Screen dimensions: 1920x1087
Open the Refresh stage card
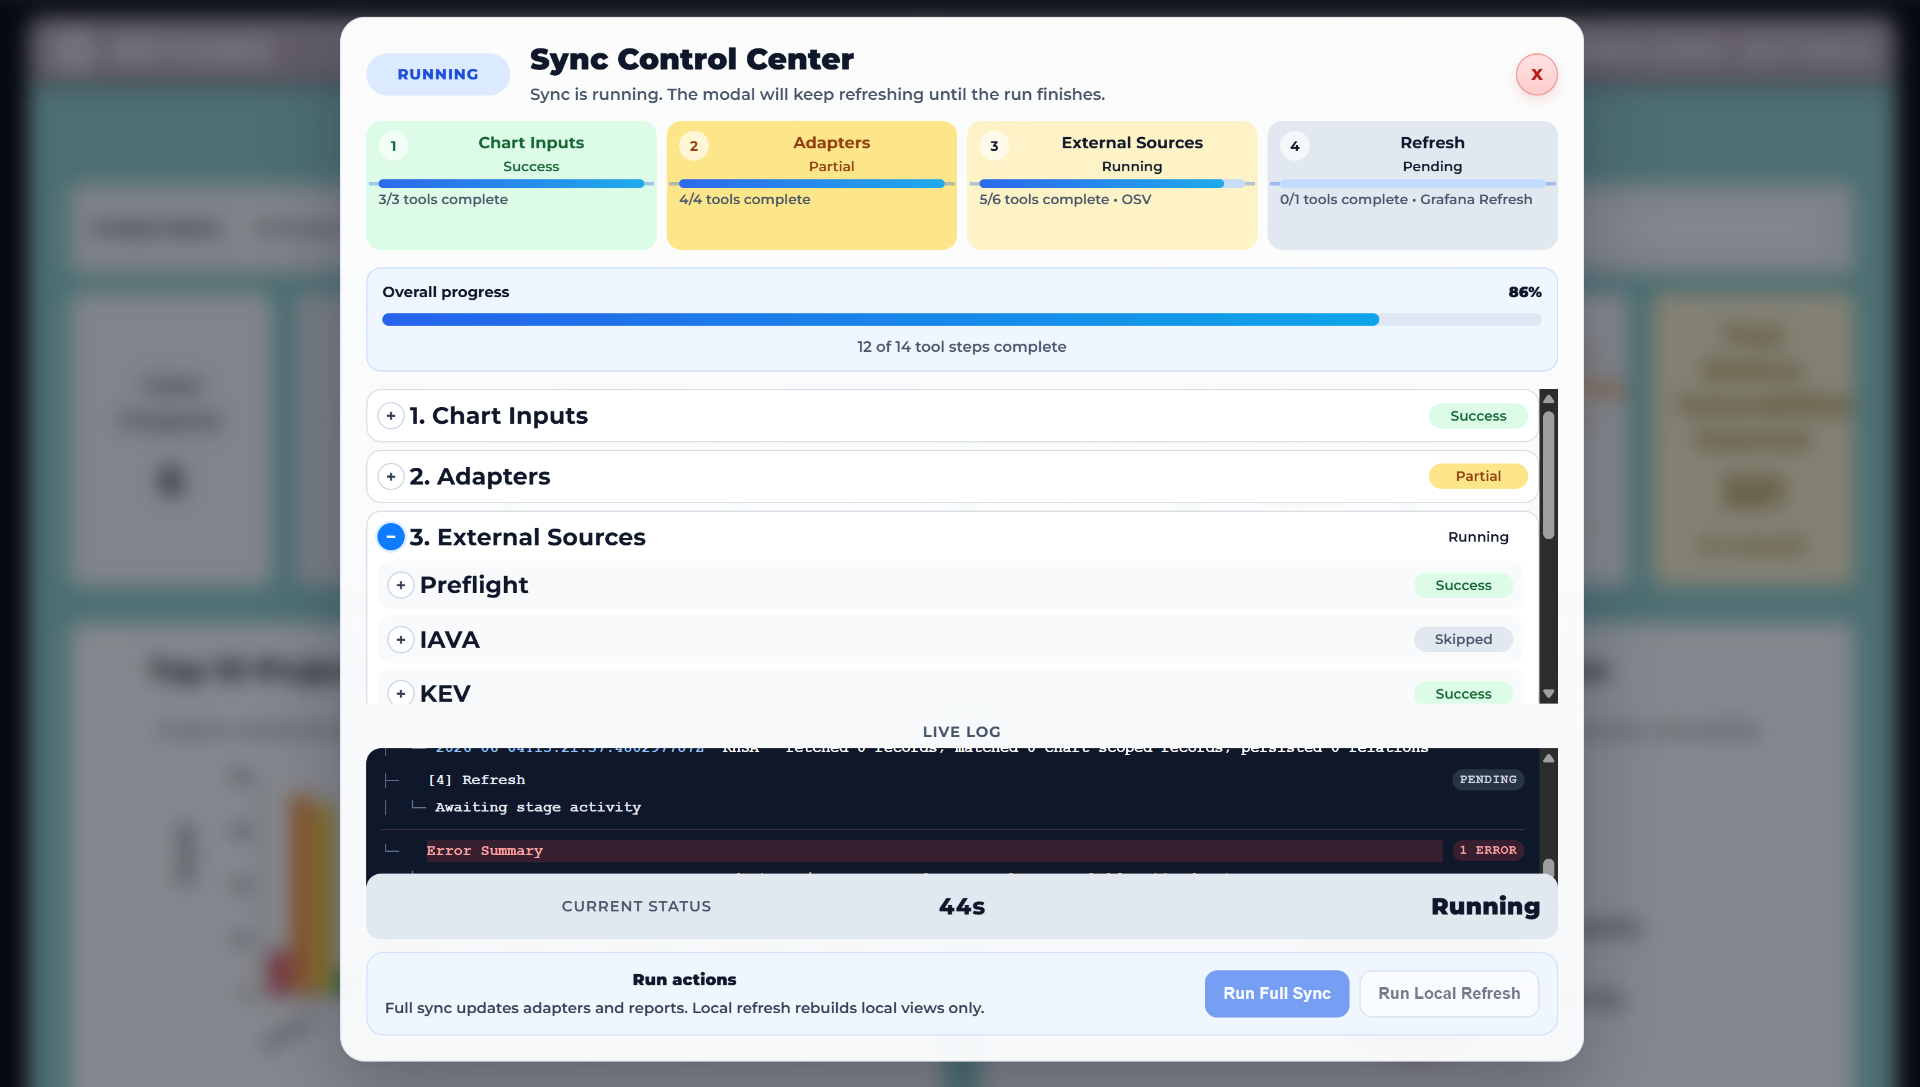(x=1412, y=185)
